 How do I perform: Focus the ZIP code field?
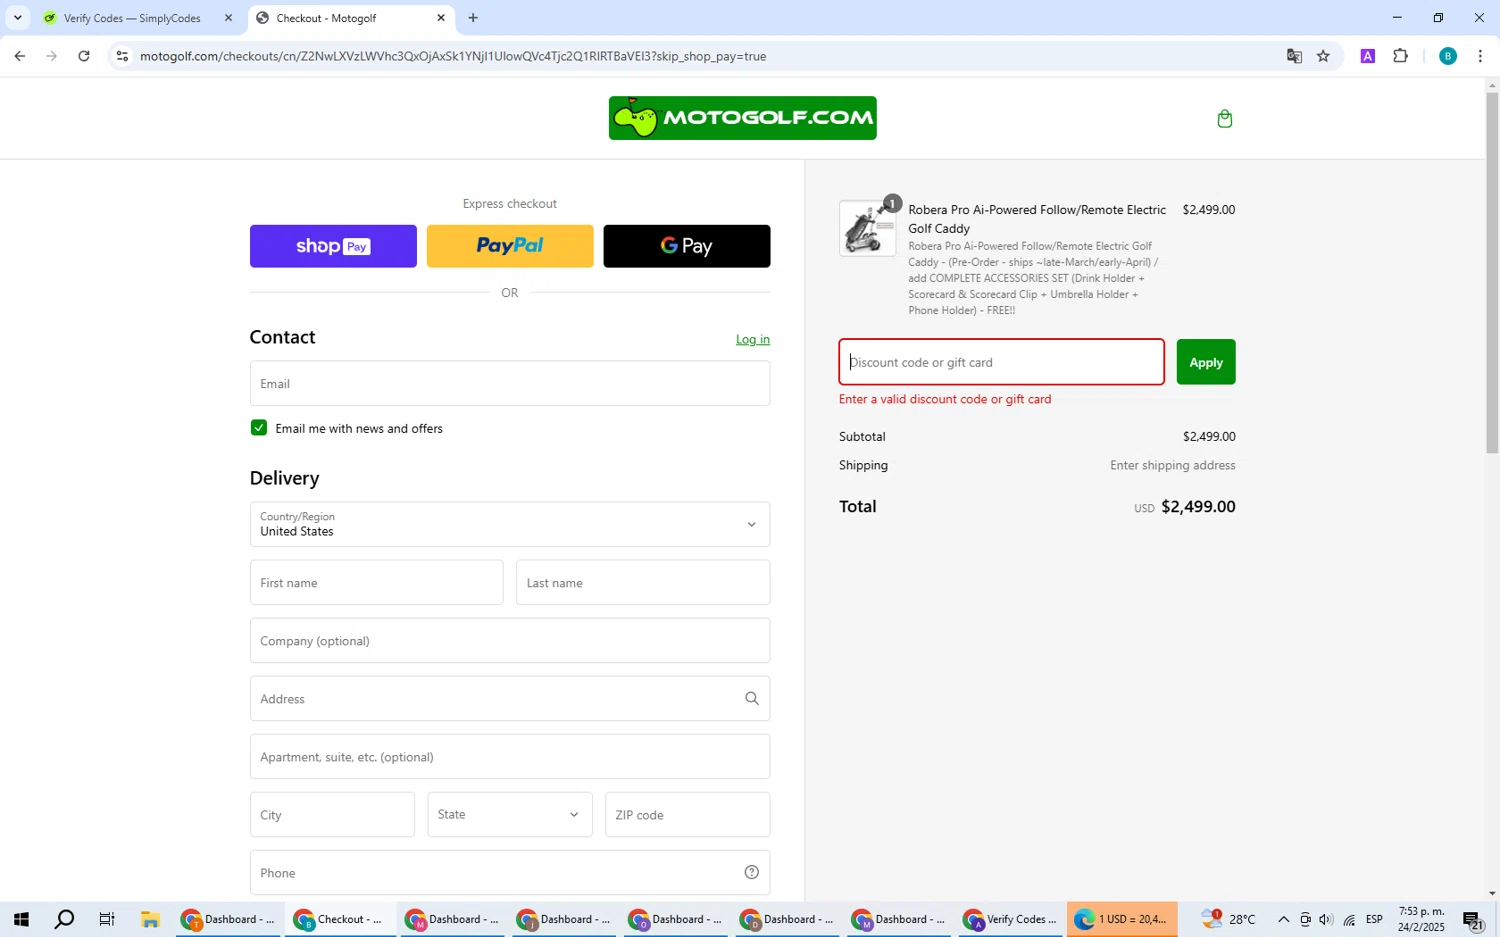coord(688,815)
